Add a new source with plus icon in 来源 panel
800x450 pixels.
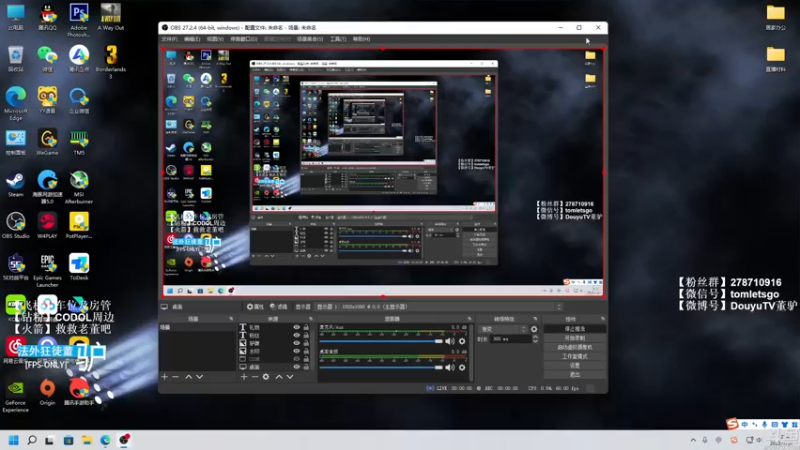(244, 377)
